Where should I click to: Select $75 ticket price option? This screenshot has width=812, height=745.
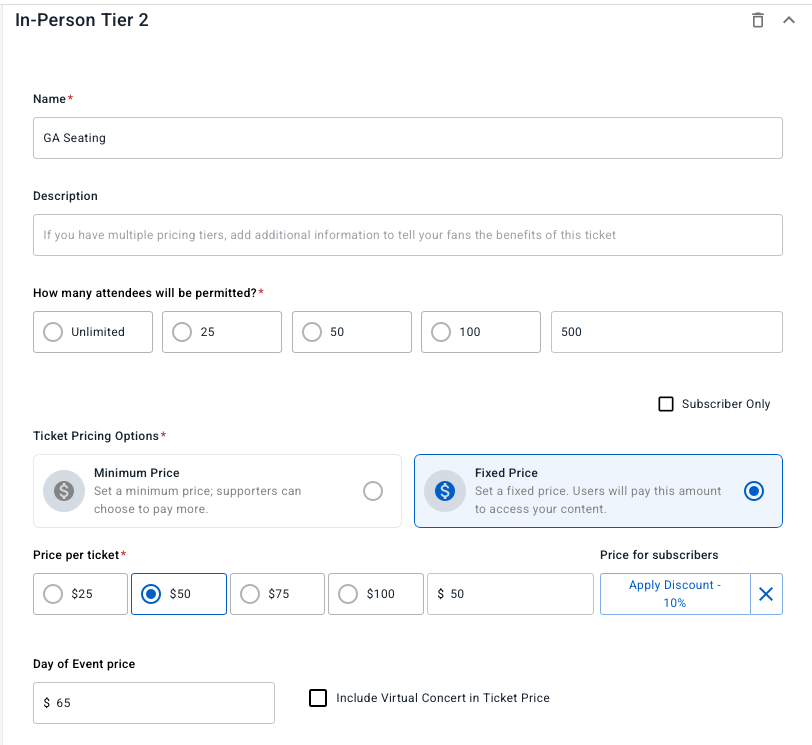(x=250, y=594)
